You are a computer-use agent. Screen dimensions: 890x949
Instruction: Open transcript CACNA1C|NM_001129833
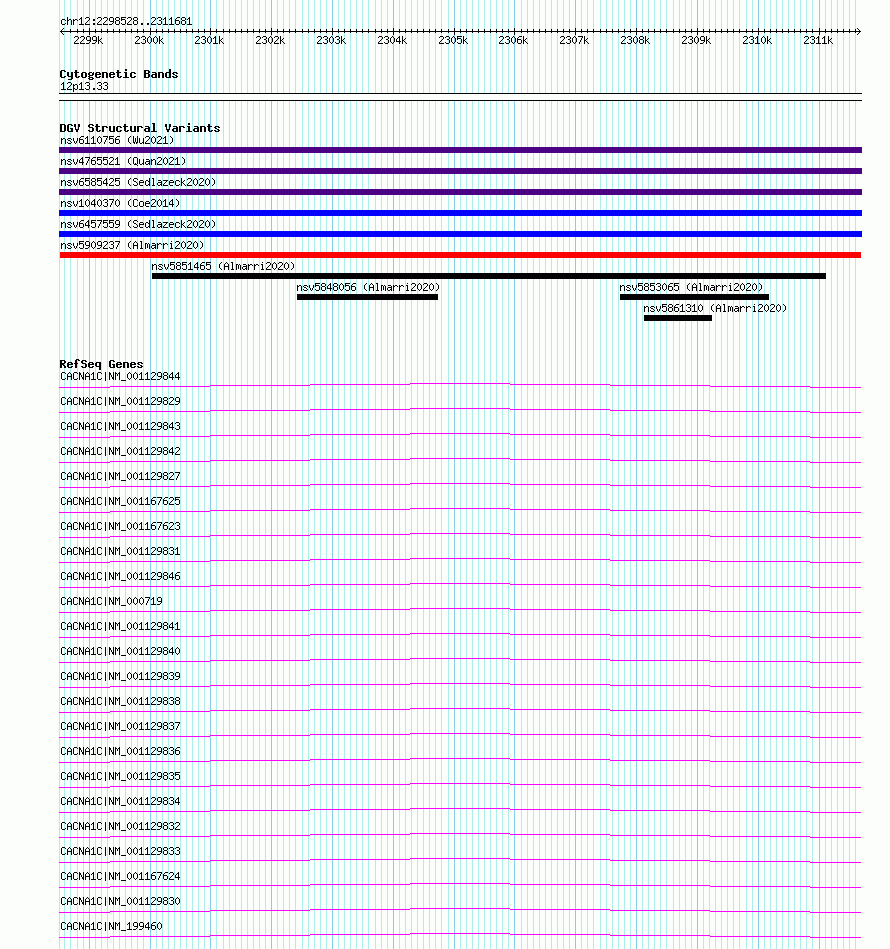(120, 852)
